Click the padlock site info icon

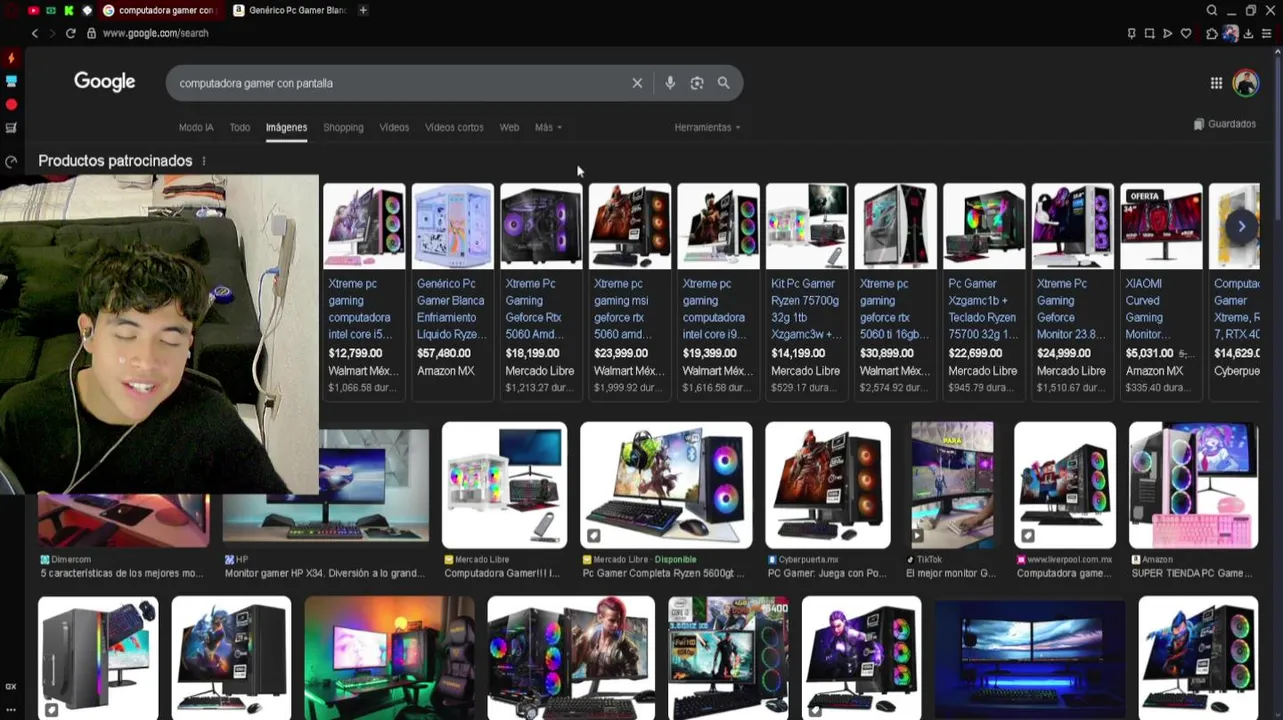click(91, 33)
